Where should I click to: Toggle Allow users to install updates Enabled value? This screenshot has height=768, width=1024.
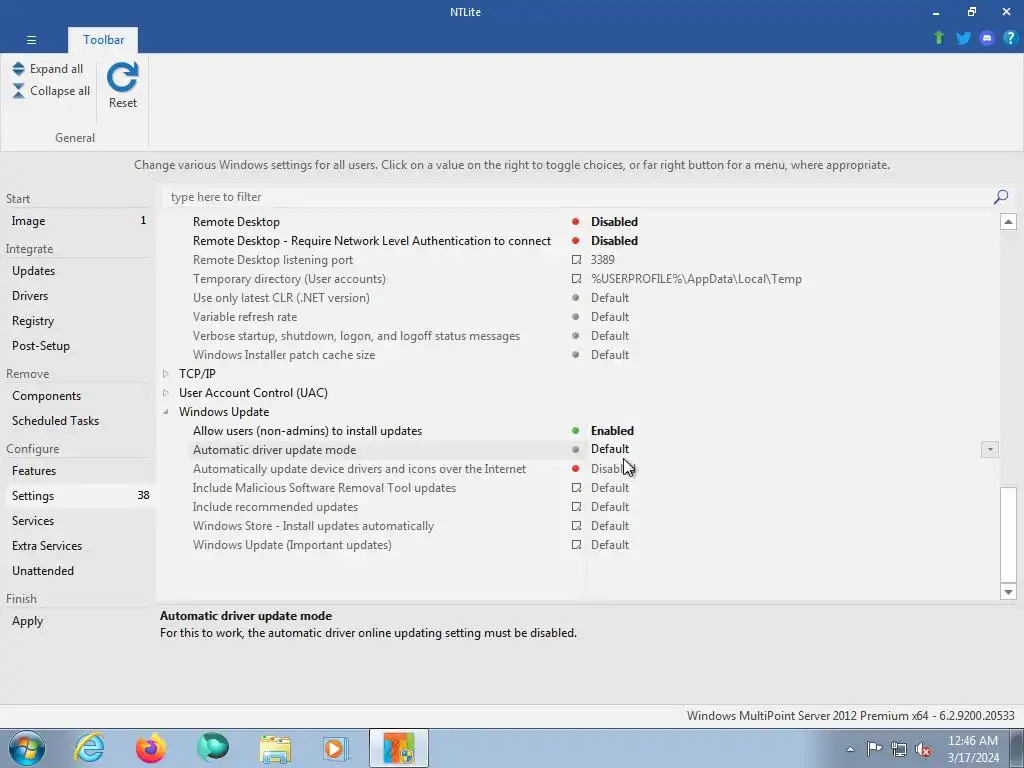pos(612,430)
